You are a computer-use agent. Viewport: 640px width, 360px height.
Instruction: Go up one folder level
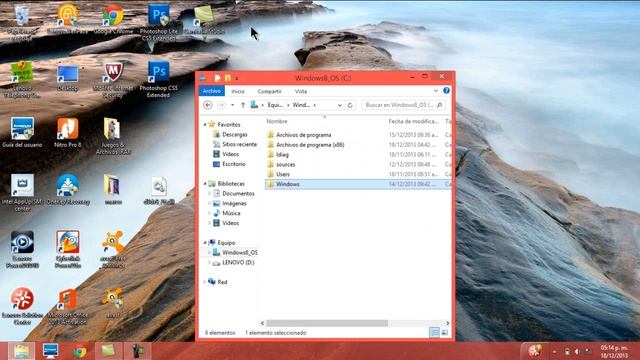(243, 105)
